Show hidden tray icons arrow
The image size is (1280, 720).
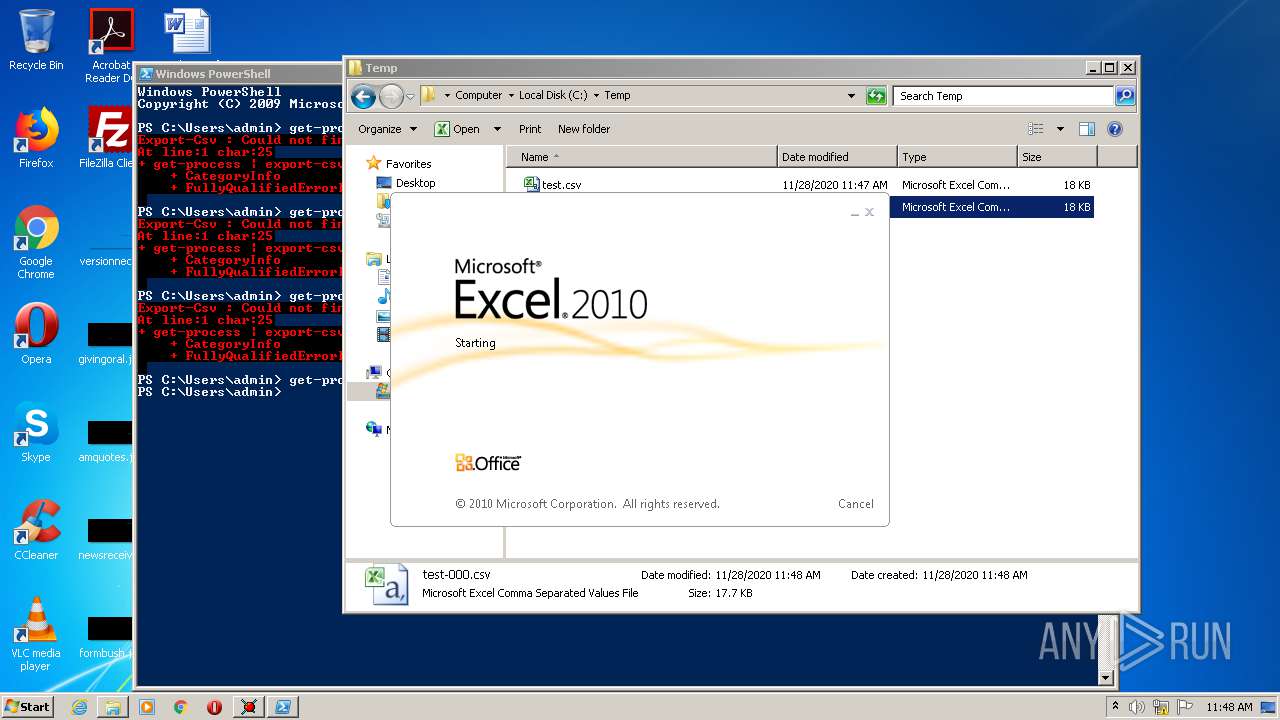click(1115, 707)
